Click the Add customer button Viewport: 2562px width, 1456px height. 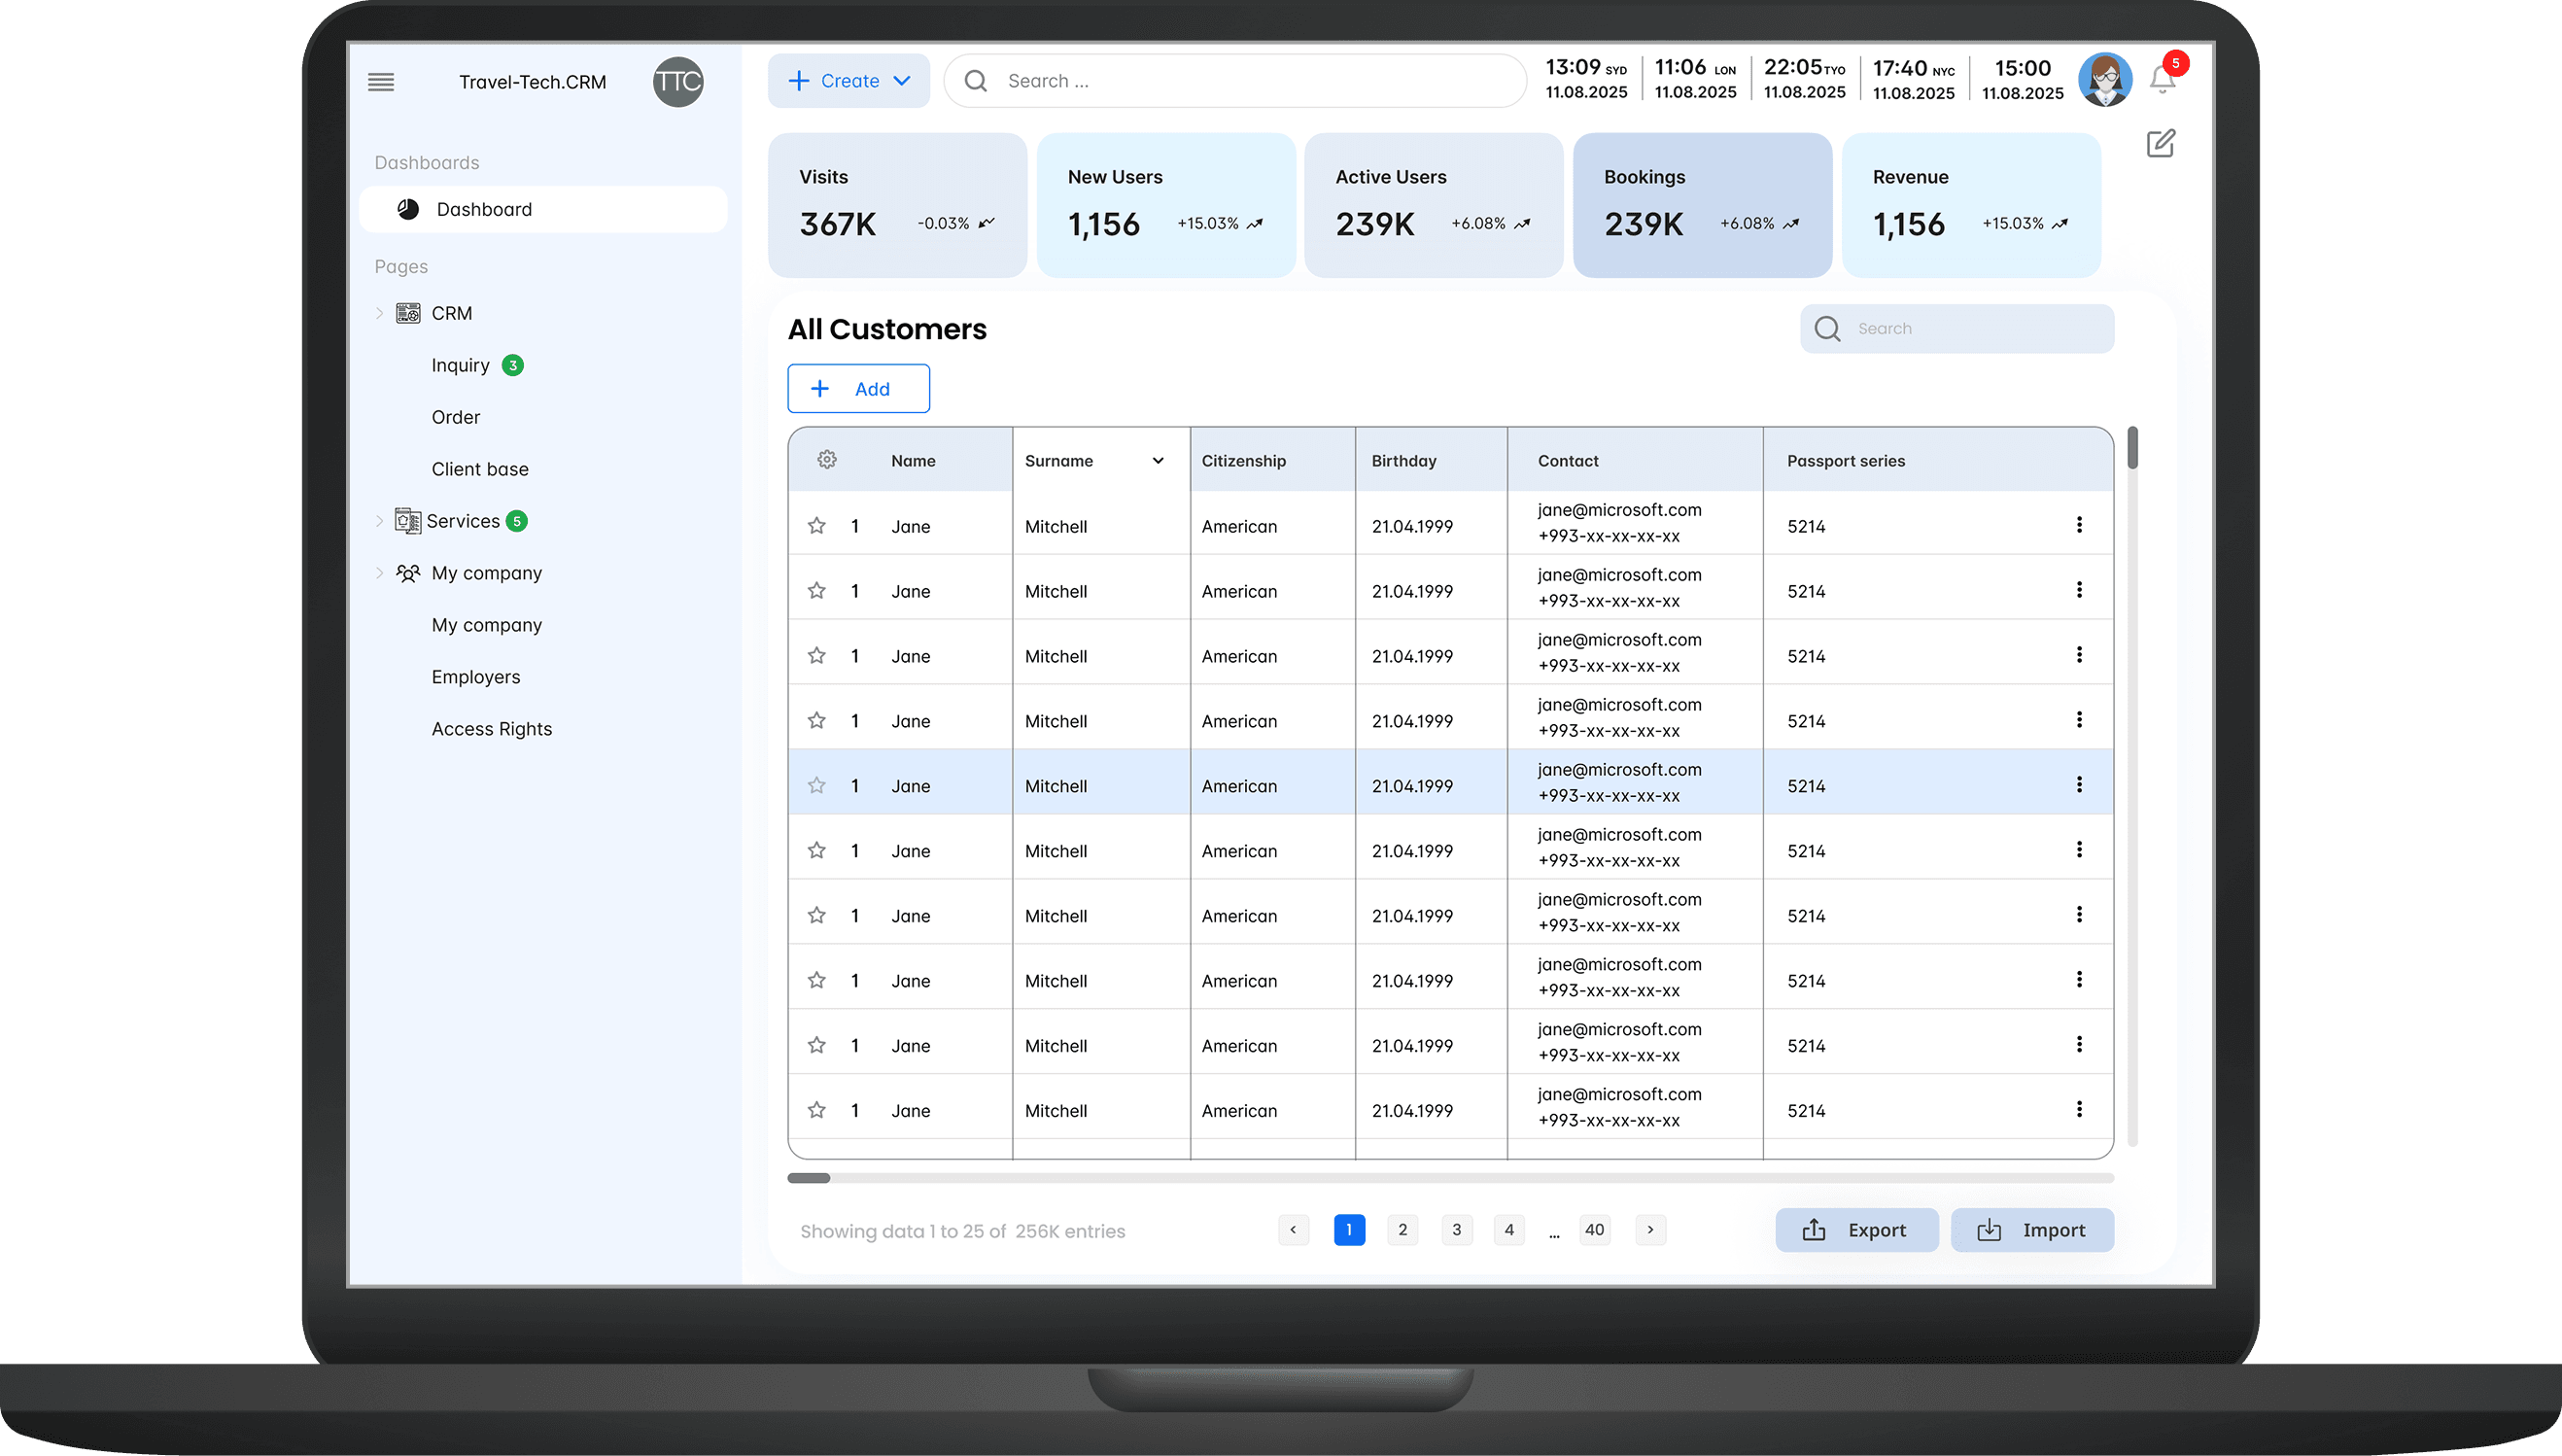point(858,389)
